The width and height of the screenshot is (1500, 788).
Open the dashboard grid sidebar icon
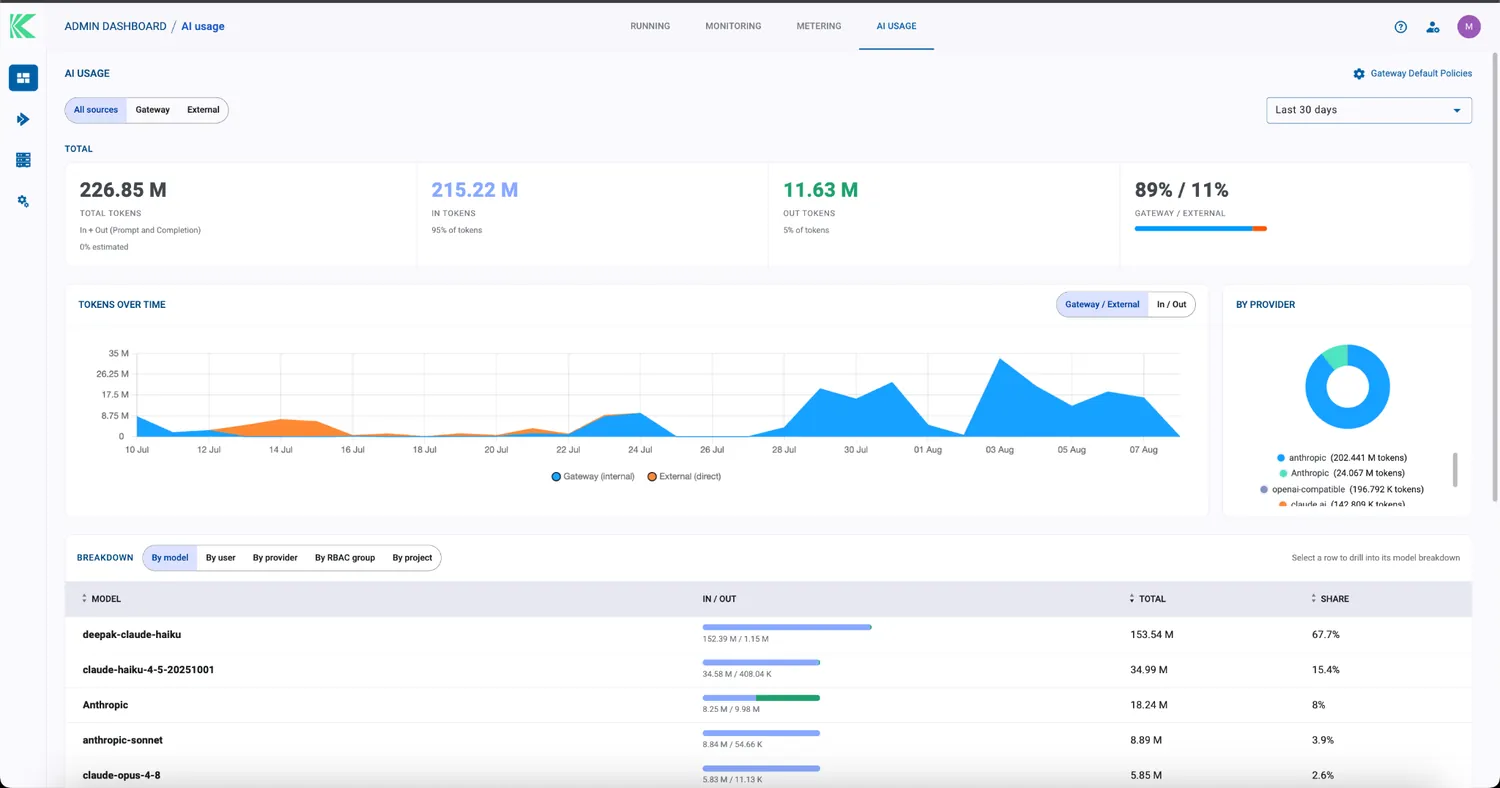[23, 78]
